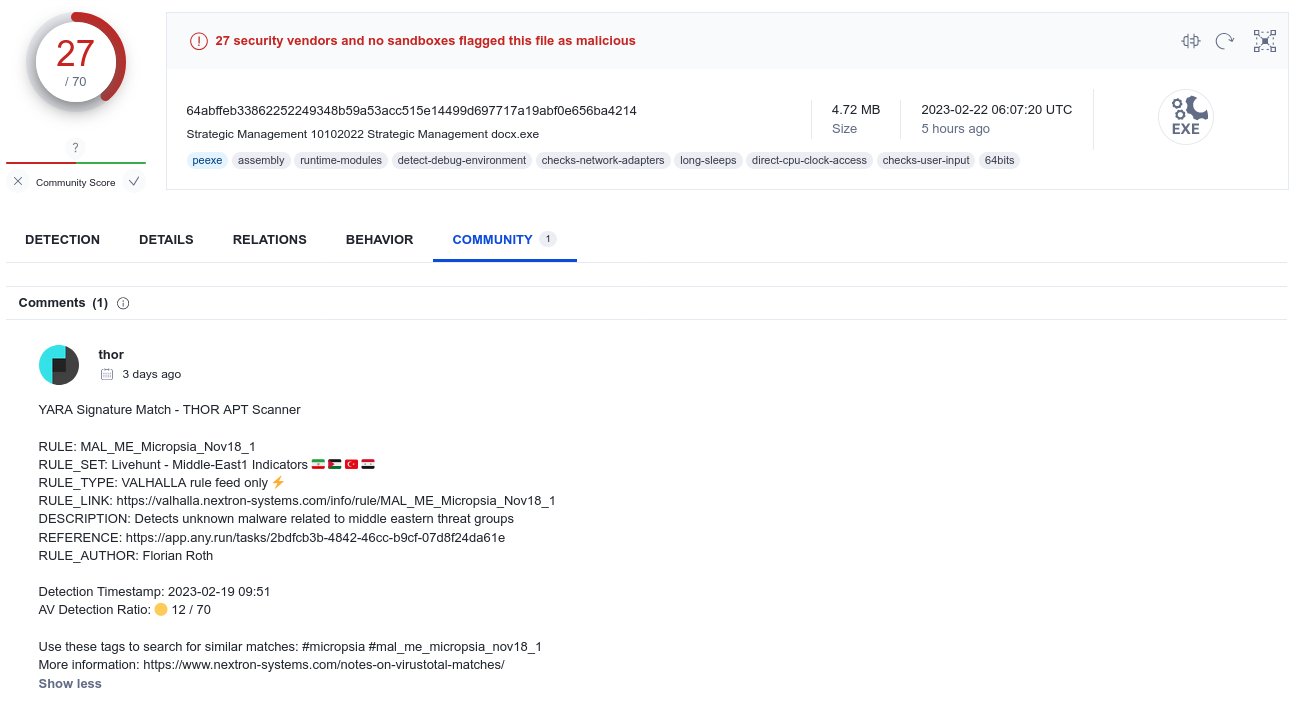Select the file's SHA-256 hash text
Image resolution: width=1299 pixels, height=701 pixels.
[x=413, y=110]
